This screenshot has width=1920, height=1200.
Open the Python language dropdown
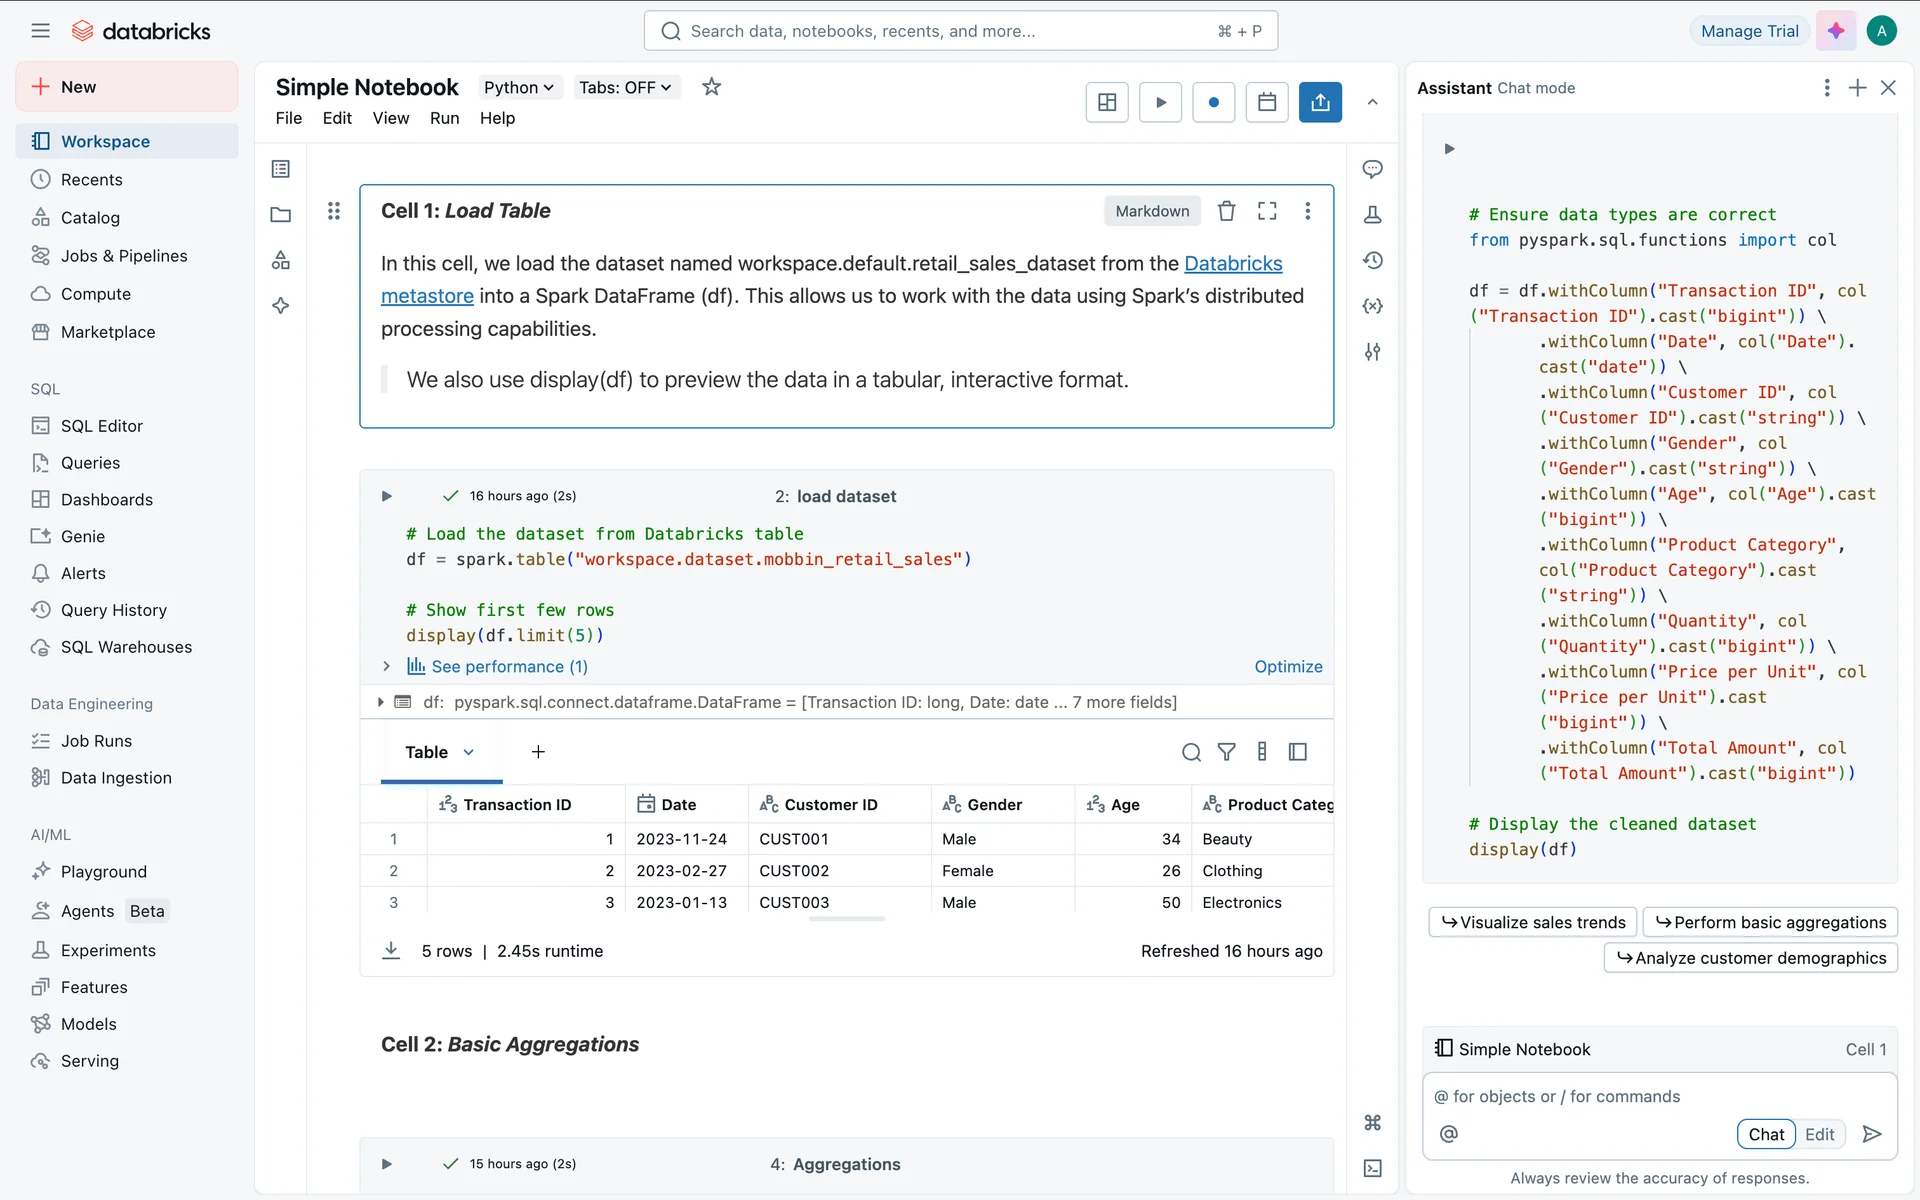pyautogui.click(x=518, y=87)
